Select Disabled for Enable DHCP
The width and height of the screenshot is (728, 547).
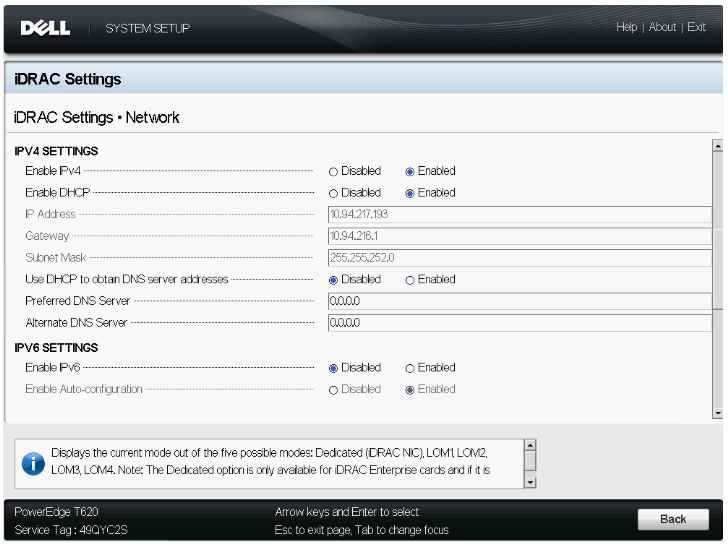pos(333,194)
